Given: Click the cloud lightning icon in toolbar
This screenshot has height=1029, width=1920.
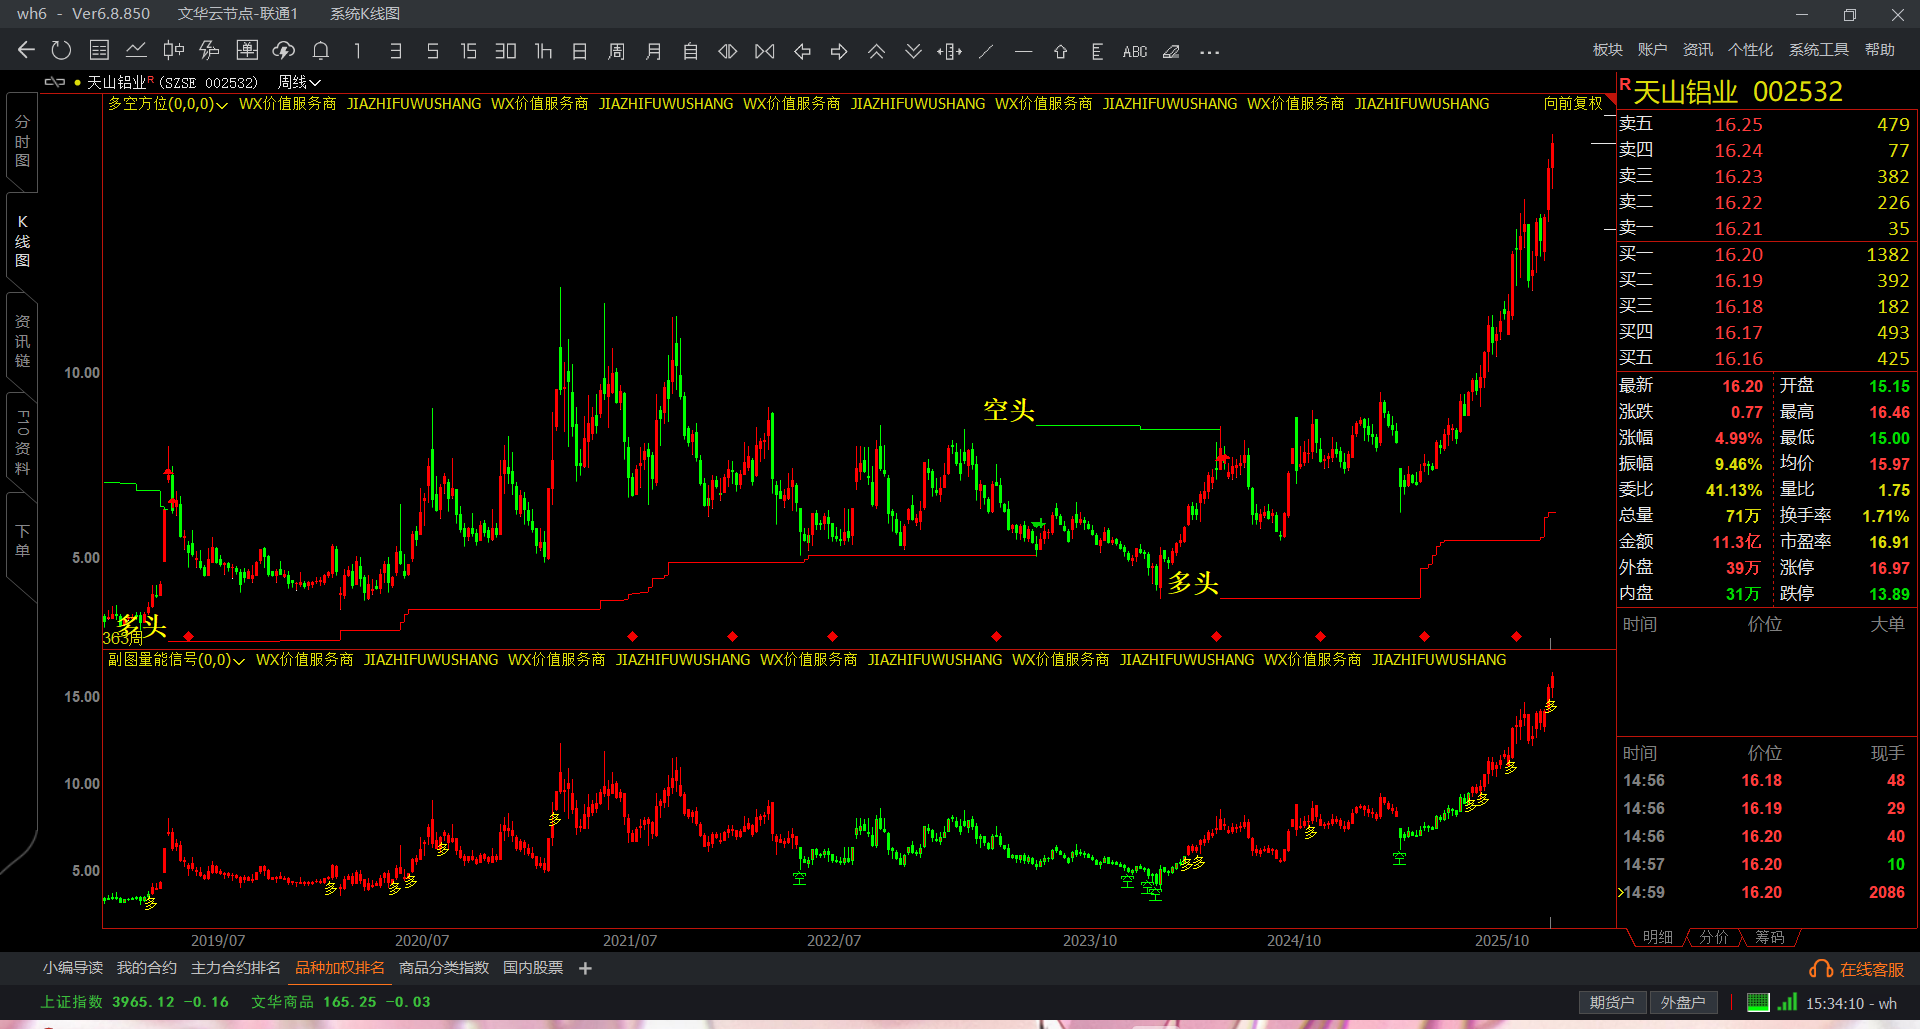Looking at the screenshot, I should click(284, 51).
